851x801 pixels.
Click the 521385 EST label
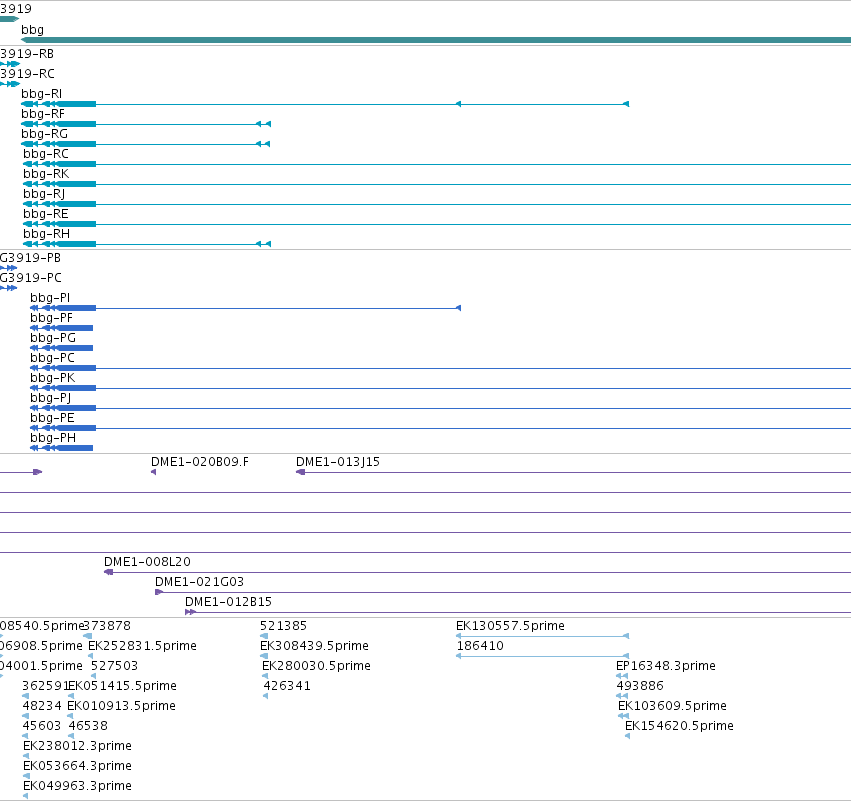(283, 626)
